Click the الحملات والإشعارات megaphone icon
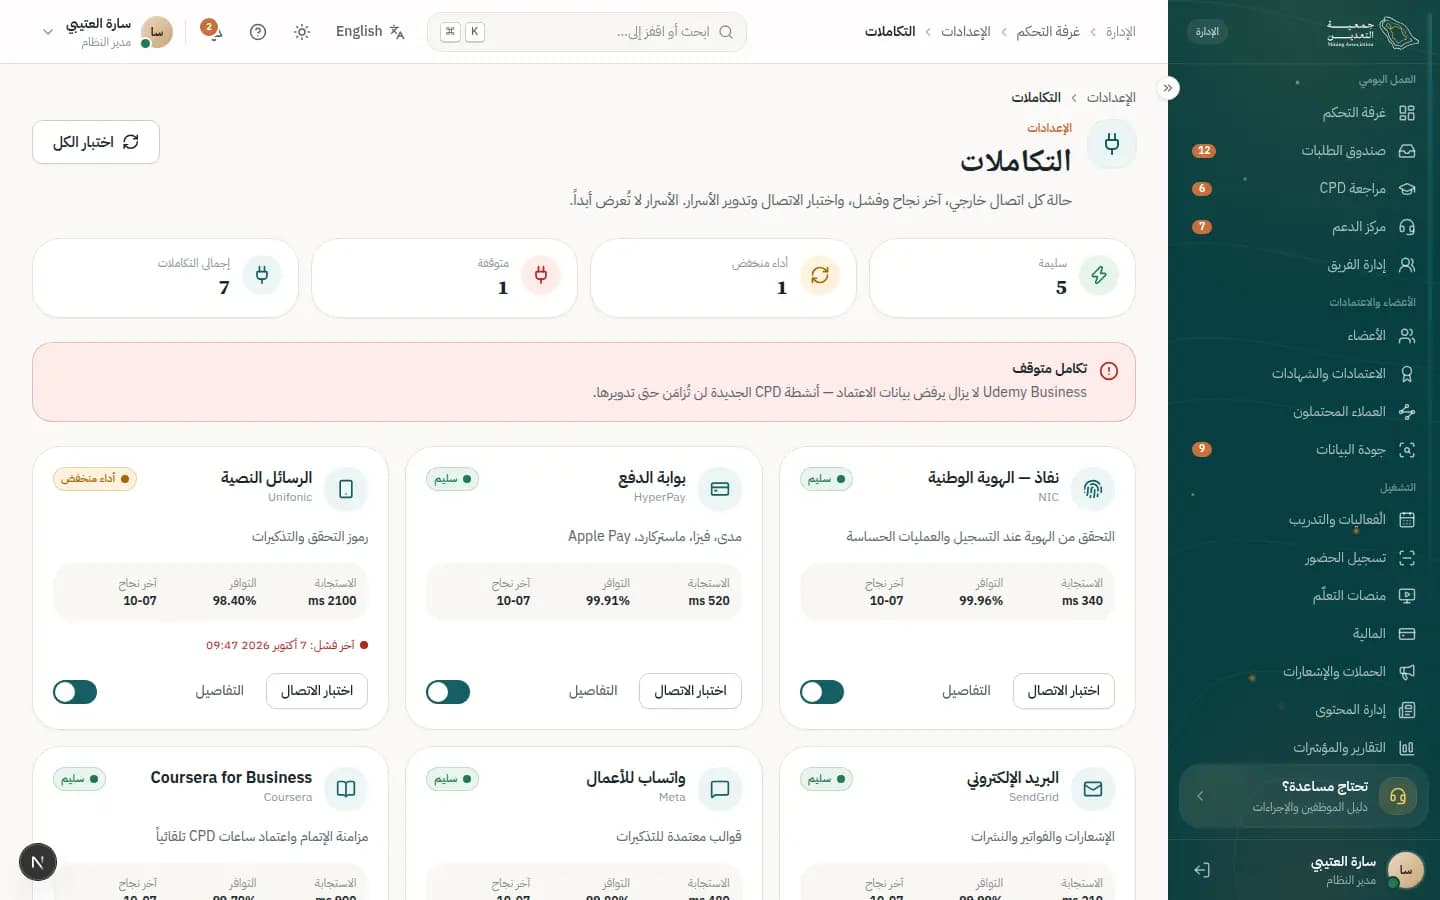The width and height of the screenshot is (1440, 900). (1407, 672)
